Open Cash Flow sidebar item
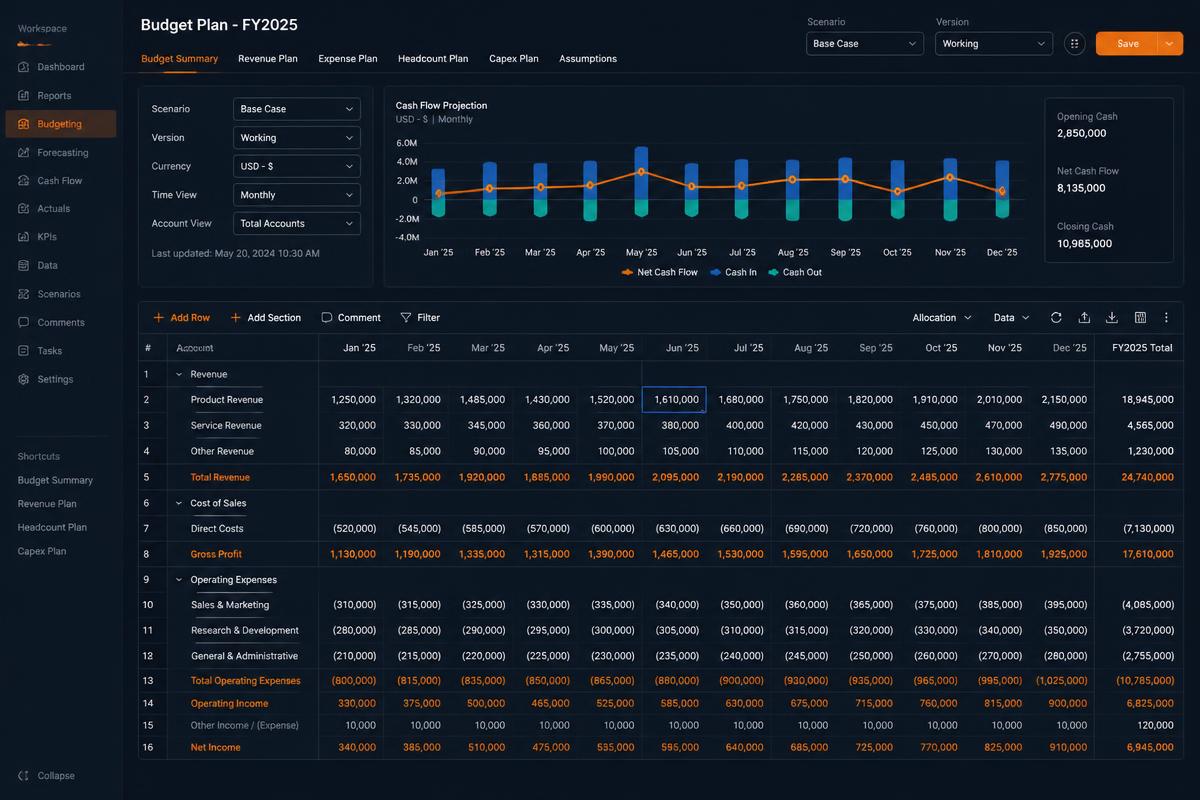Image resolution: width=1200 pixels, height=800 pixels. pos(60,181)
